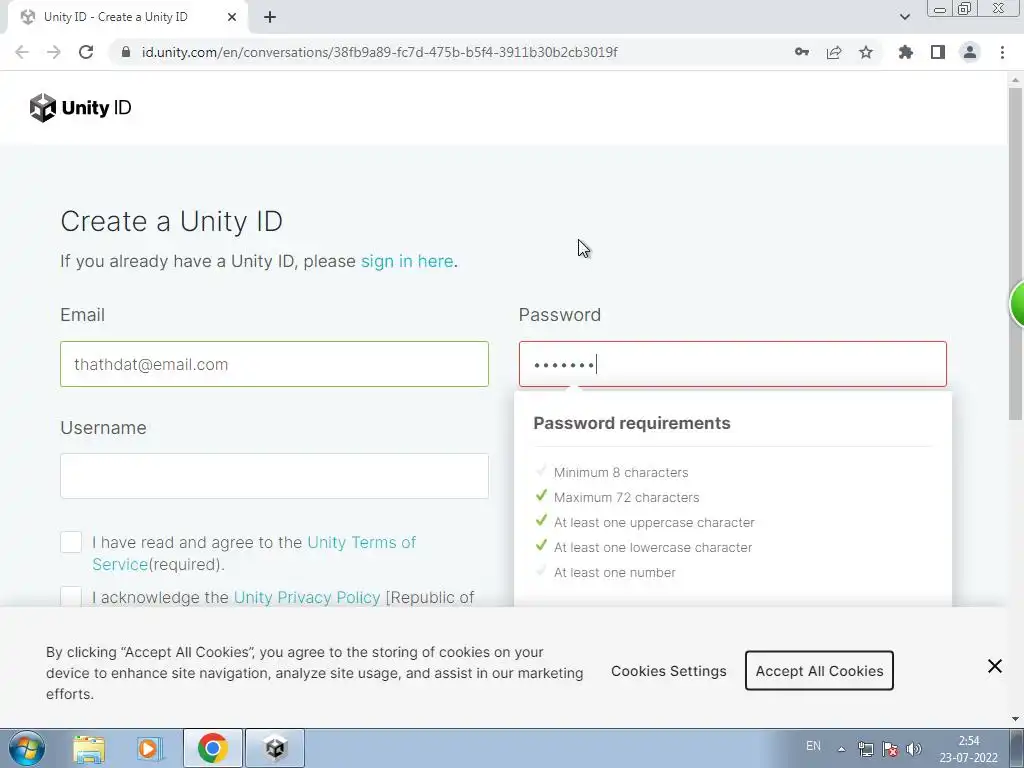Click the Cookies Settings button
Viewport: 1024px width, 768px height.
669,671
